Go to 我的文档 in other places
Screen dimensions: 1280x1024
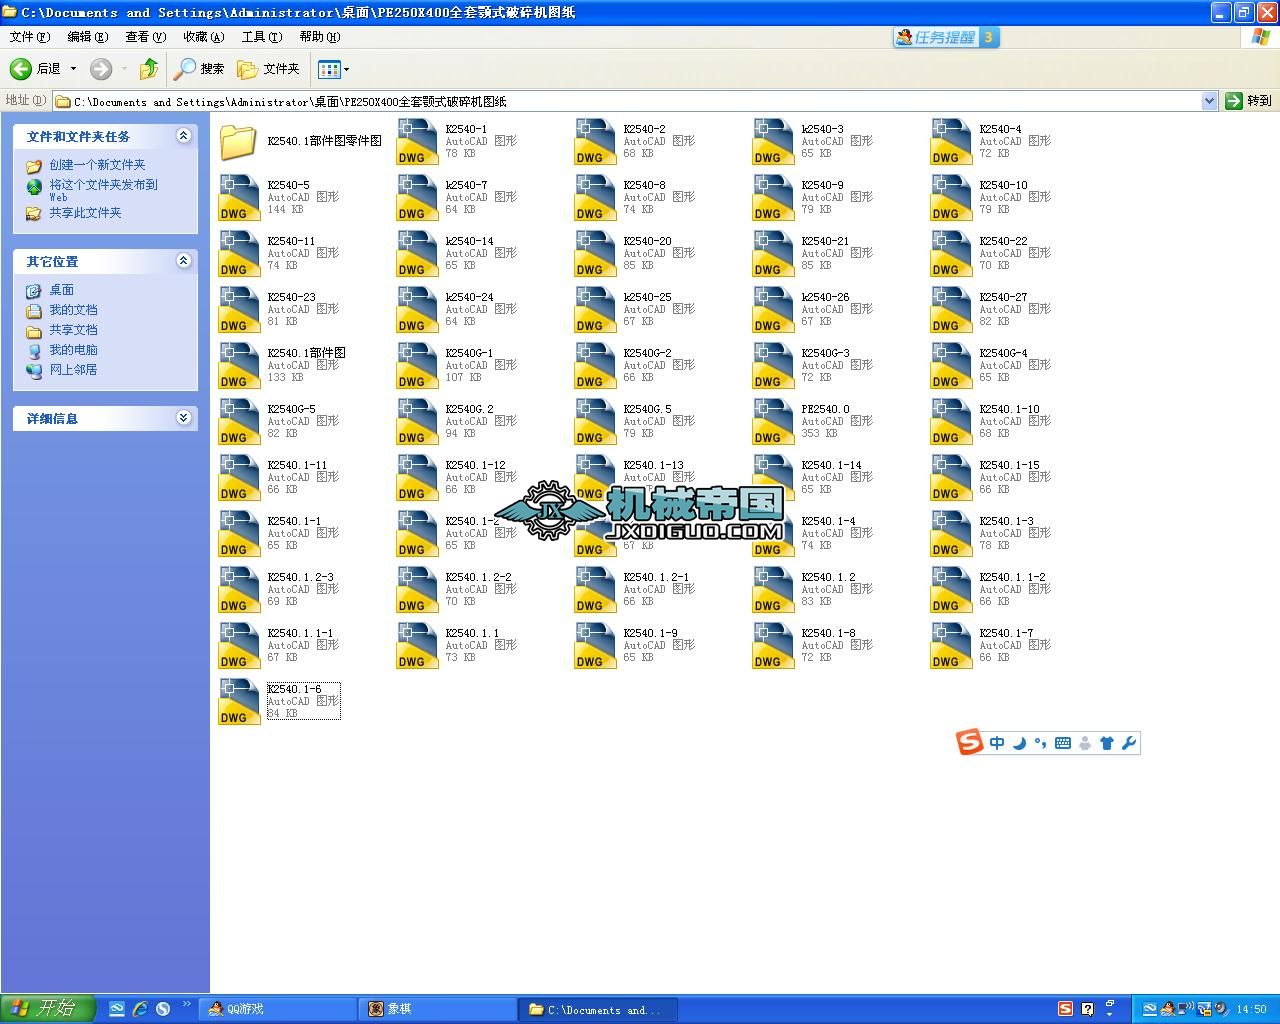73,310
